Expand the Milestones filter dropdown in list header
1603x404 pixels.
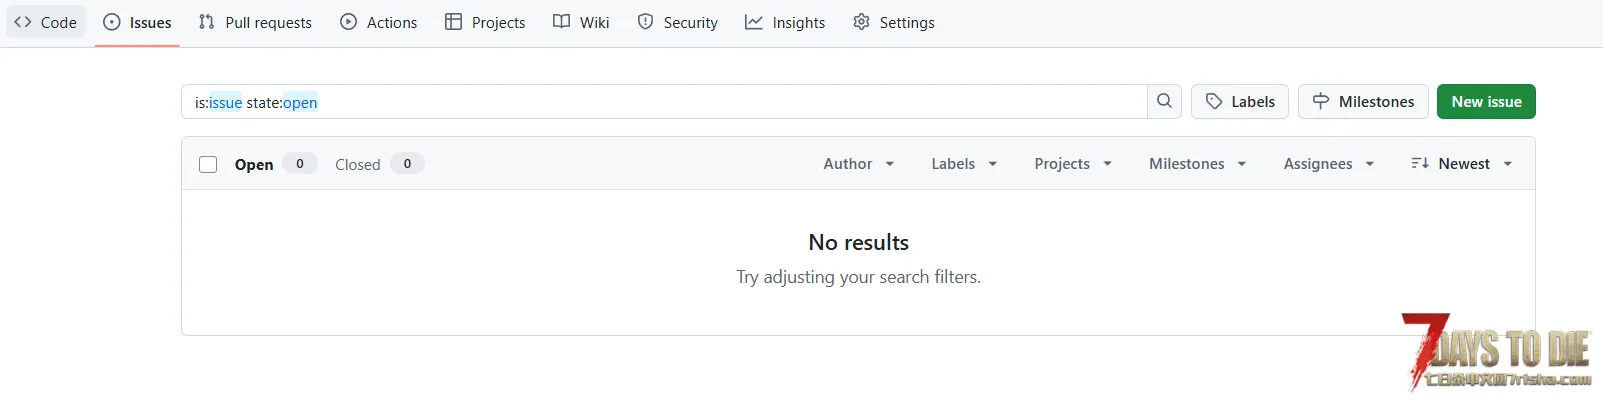1197,164
